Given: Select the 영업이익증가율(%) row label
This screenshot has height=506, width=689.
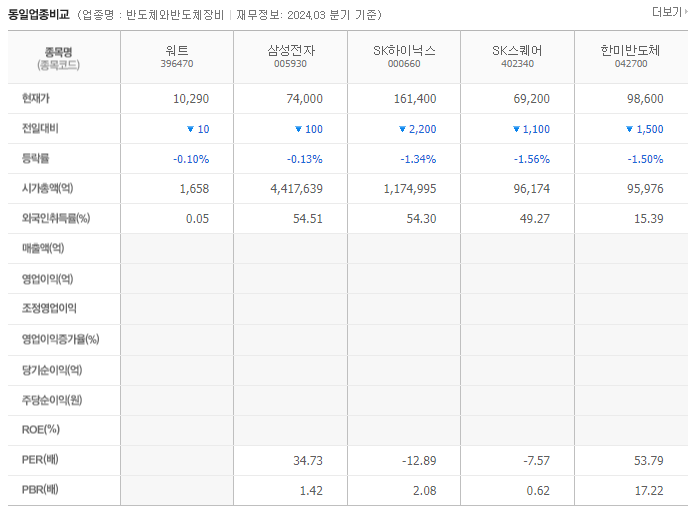Looking at the screenshot, I should click(x=61, y=339).
